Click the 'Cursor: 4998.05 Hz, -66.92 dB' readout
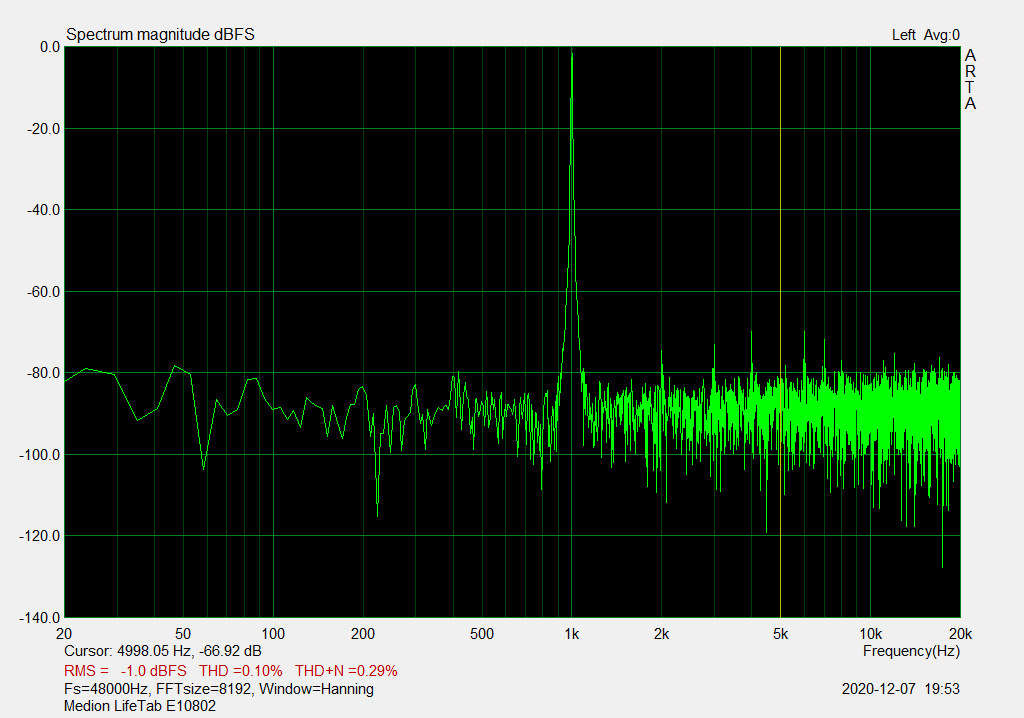Image resolution: width=1024 pixels, height=718 pixels. (163, 651)
